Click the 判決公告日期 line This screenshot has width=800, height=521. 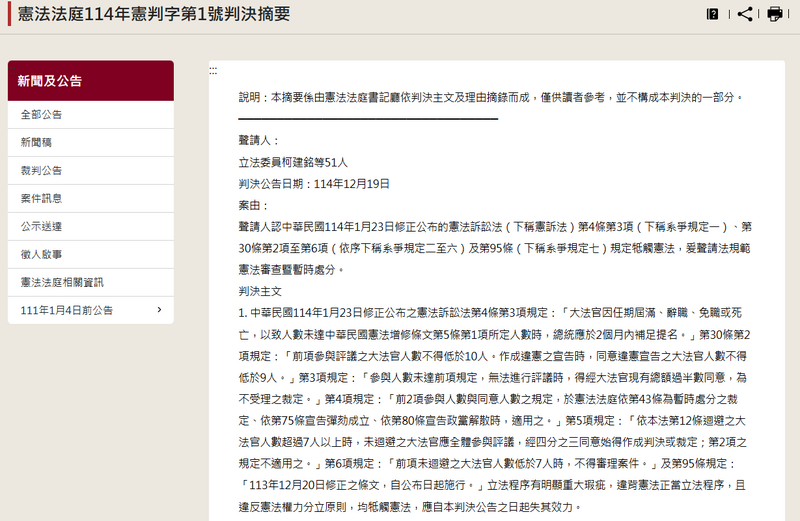click(x=314, y=184)
